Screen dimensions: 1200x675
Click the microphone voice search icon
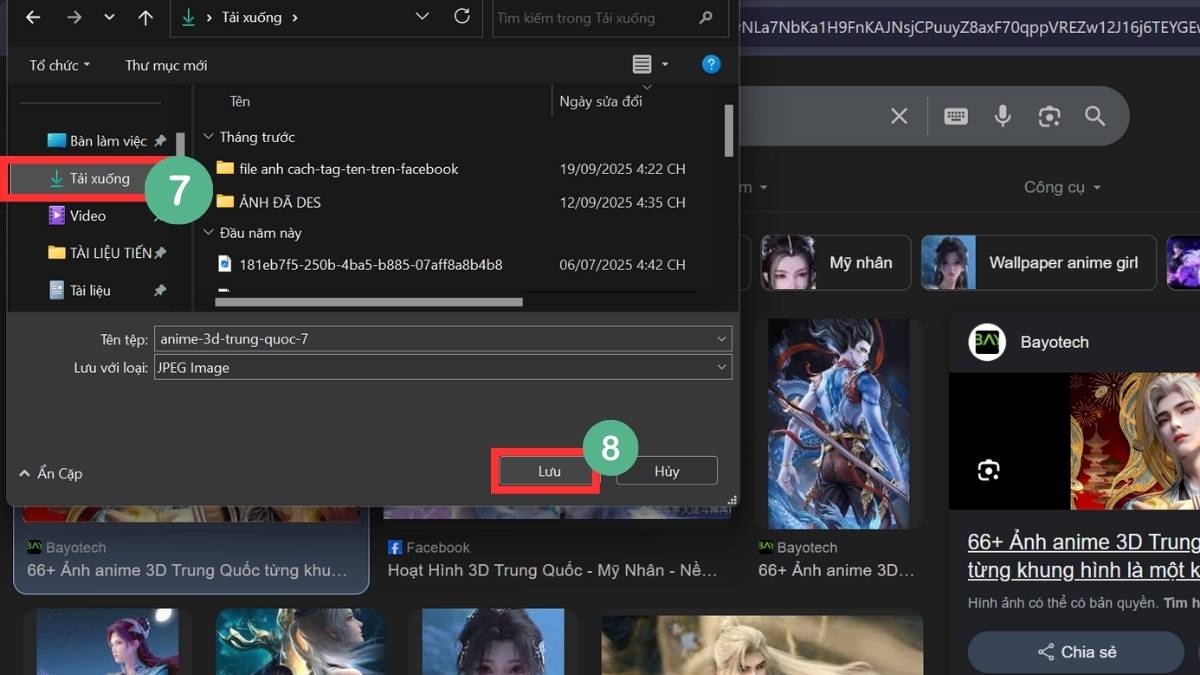click(x=1002, y=116)
